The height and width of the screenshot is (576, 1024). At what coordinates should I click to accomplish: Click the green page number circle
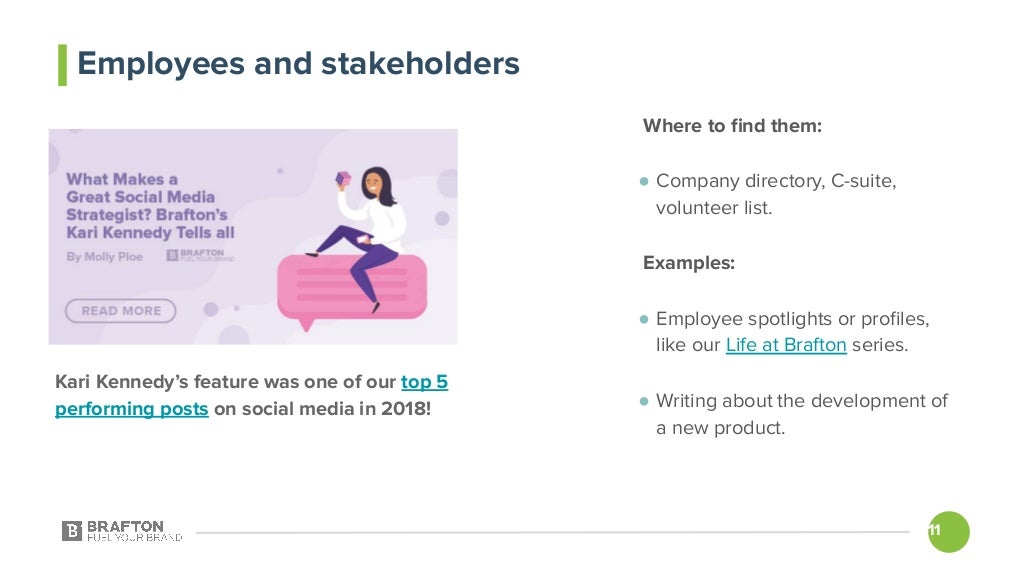(x=949, y=532)
